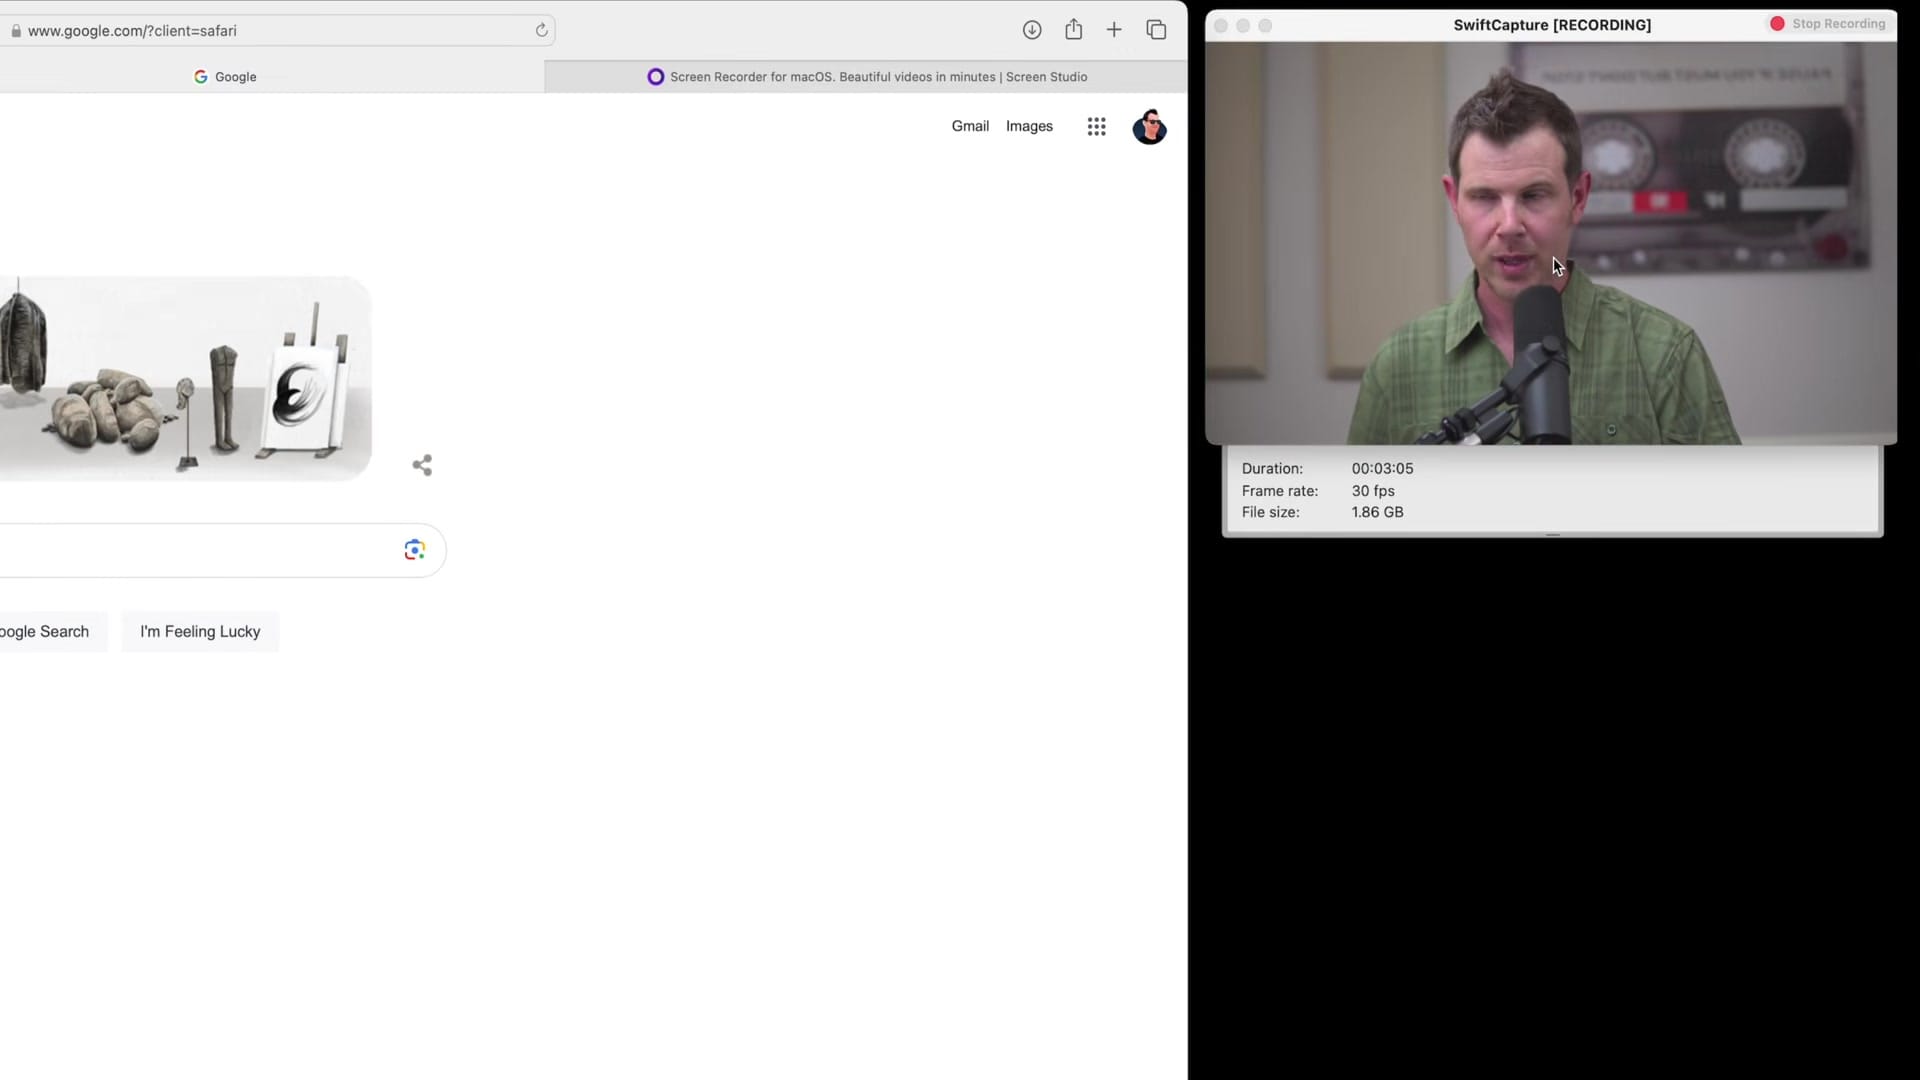
Task: Switch to the Screen Studio tab
Action: pyautogui.click(x=866, y=77)
